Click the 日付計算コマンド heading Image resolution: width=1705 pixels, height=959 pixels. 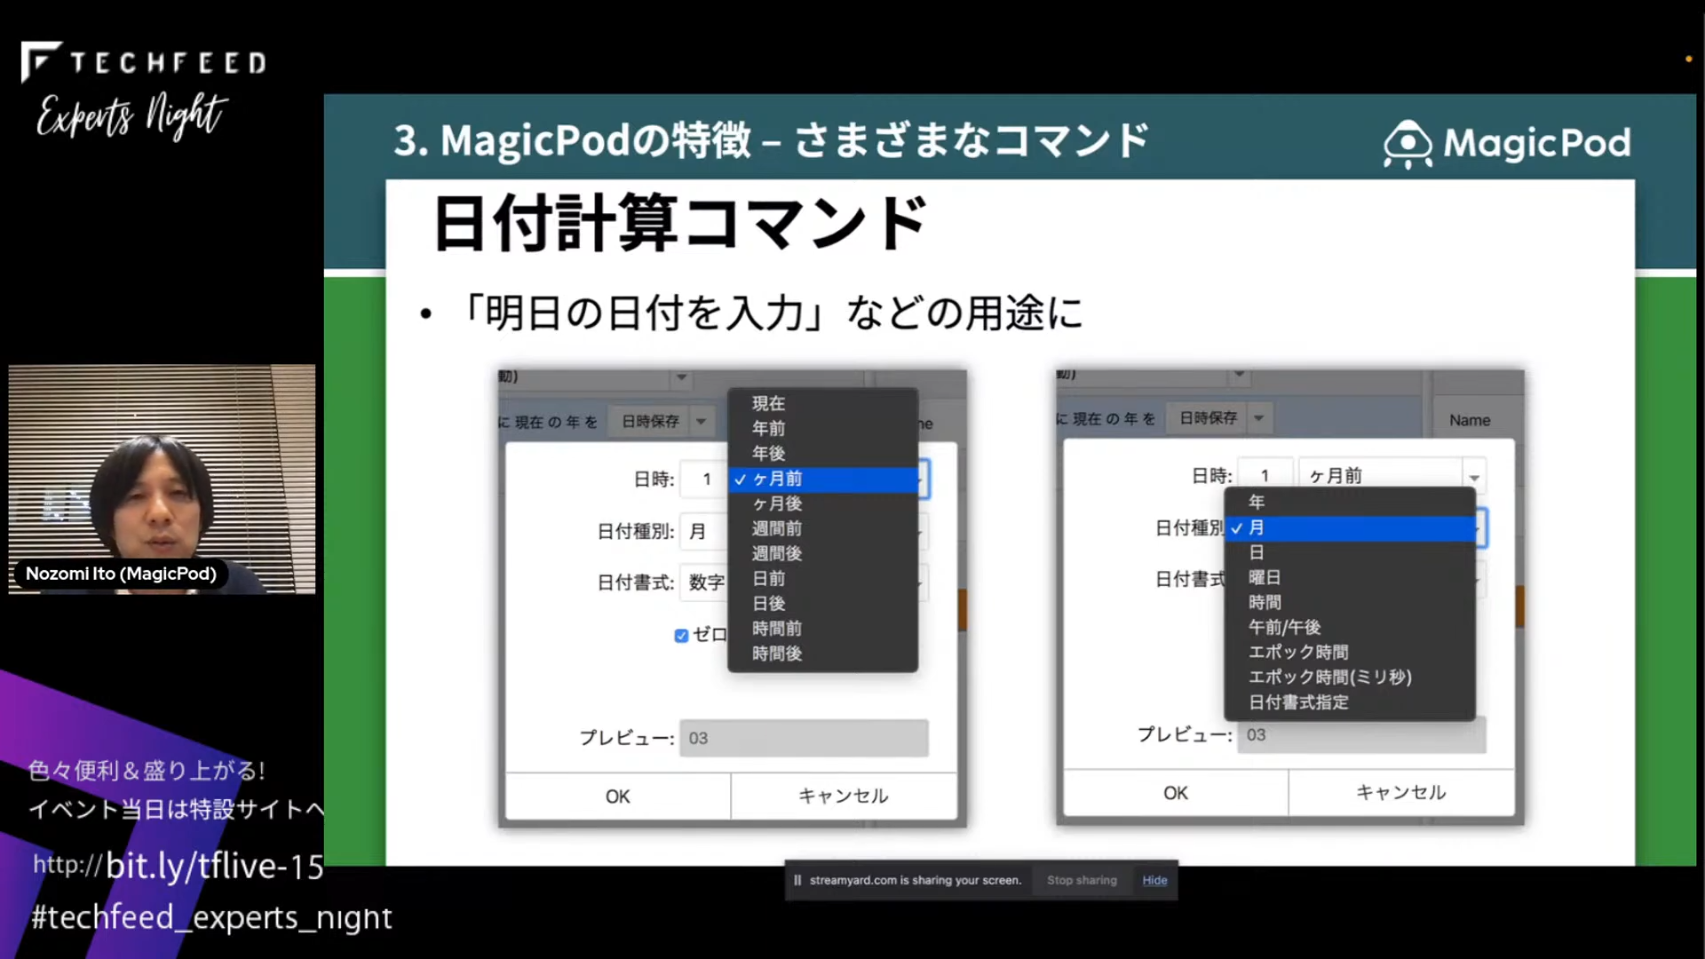[680, 222]
